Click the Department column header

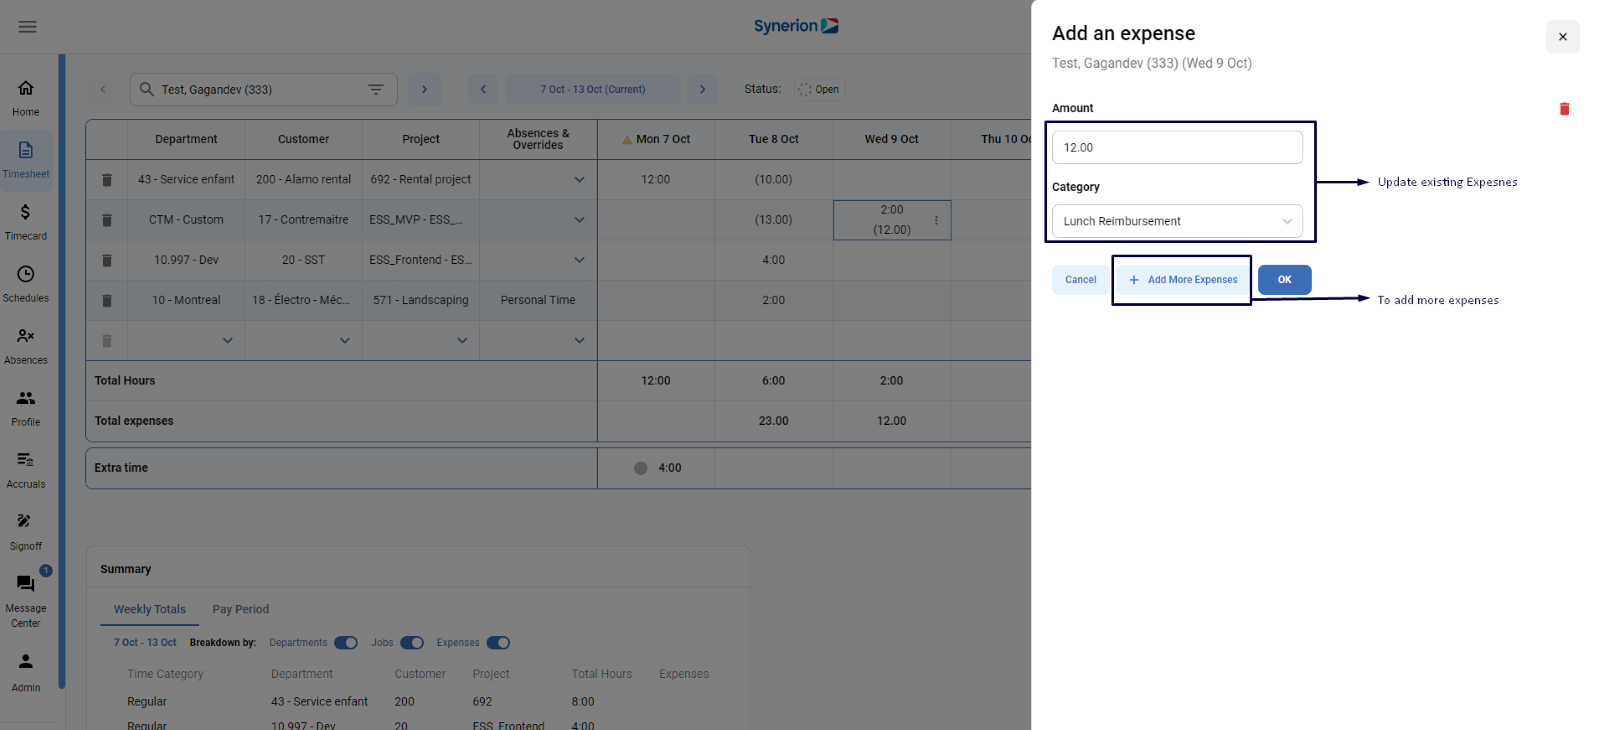[x=186, y=139]
